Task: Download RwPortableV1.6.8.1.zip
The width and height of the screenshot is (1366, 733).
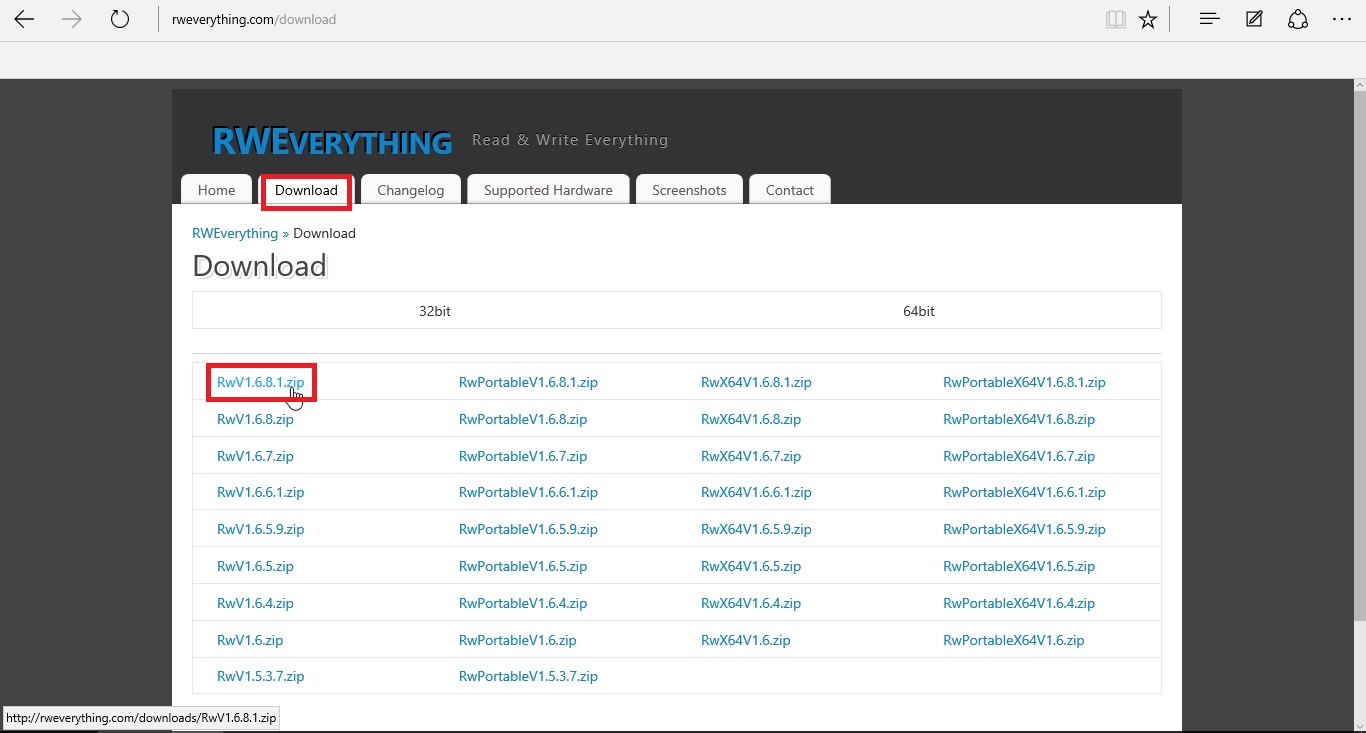Action: [528, 382]
